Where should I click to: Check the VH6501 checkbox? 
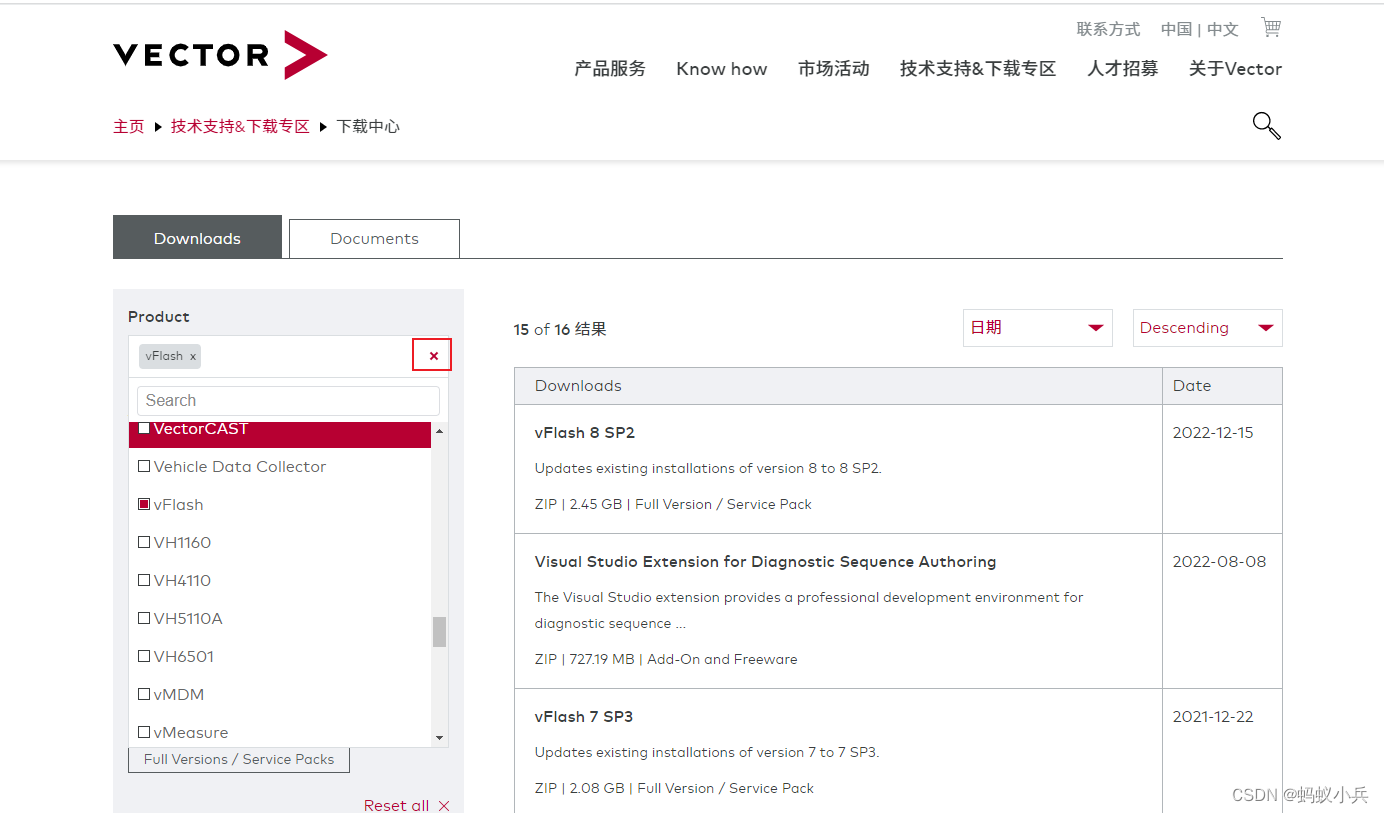[x=144, y=656]
